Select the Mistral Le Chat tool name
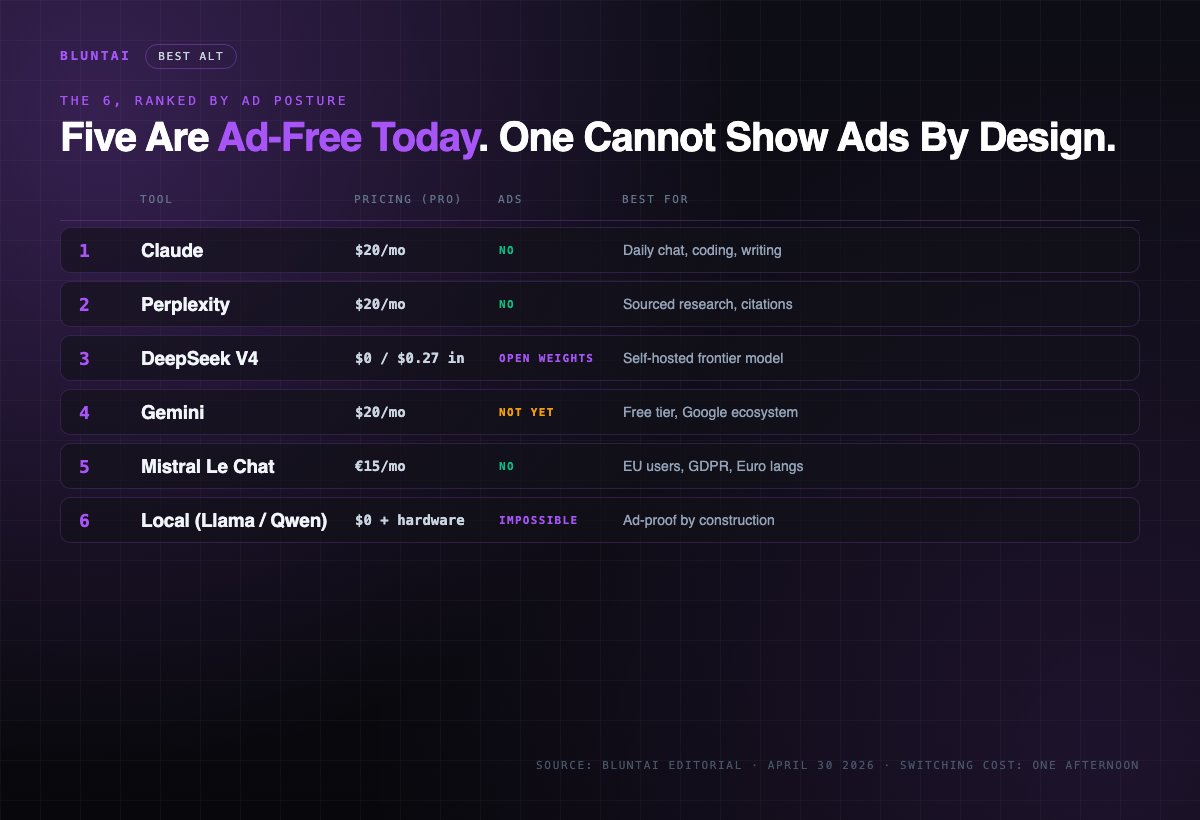1200x820 pixels. click(208, 467)
